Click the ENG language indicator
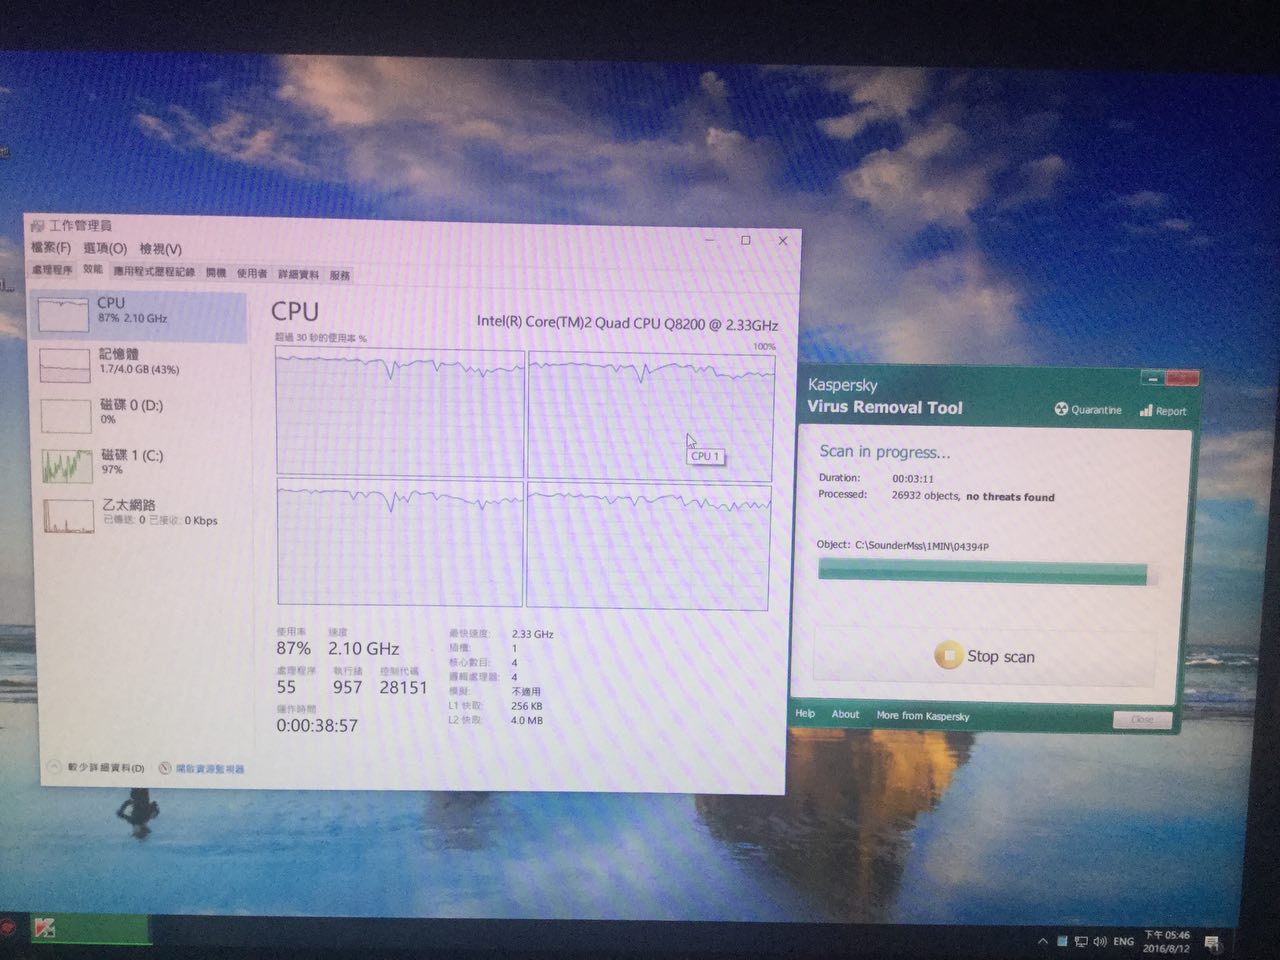This screenshot has height=960, width=1280. (x=1124, y=941)
